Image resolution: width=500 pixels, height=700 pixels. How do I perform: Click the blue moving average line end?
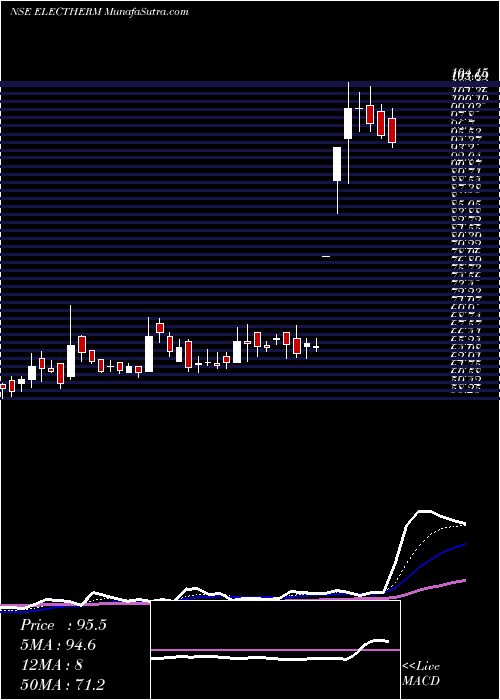[x=464, y=544]
